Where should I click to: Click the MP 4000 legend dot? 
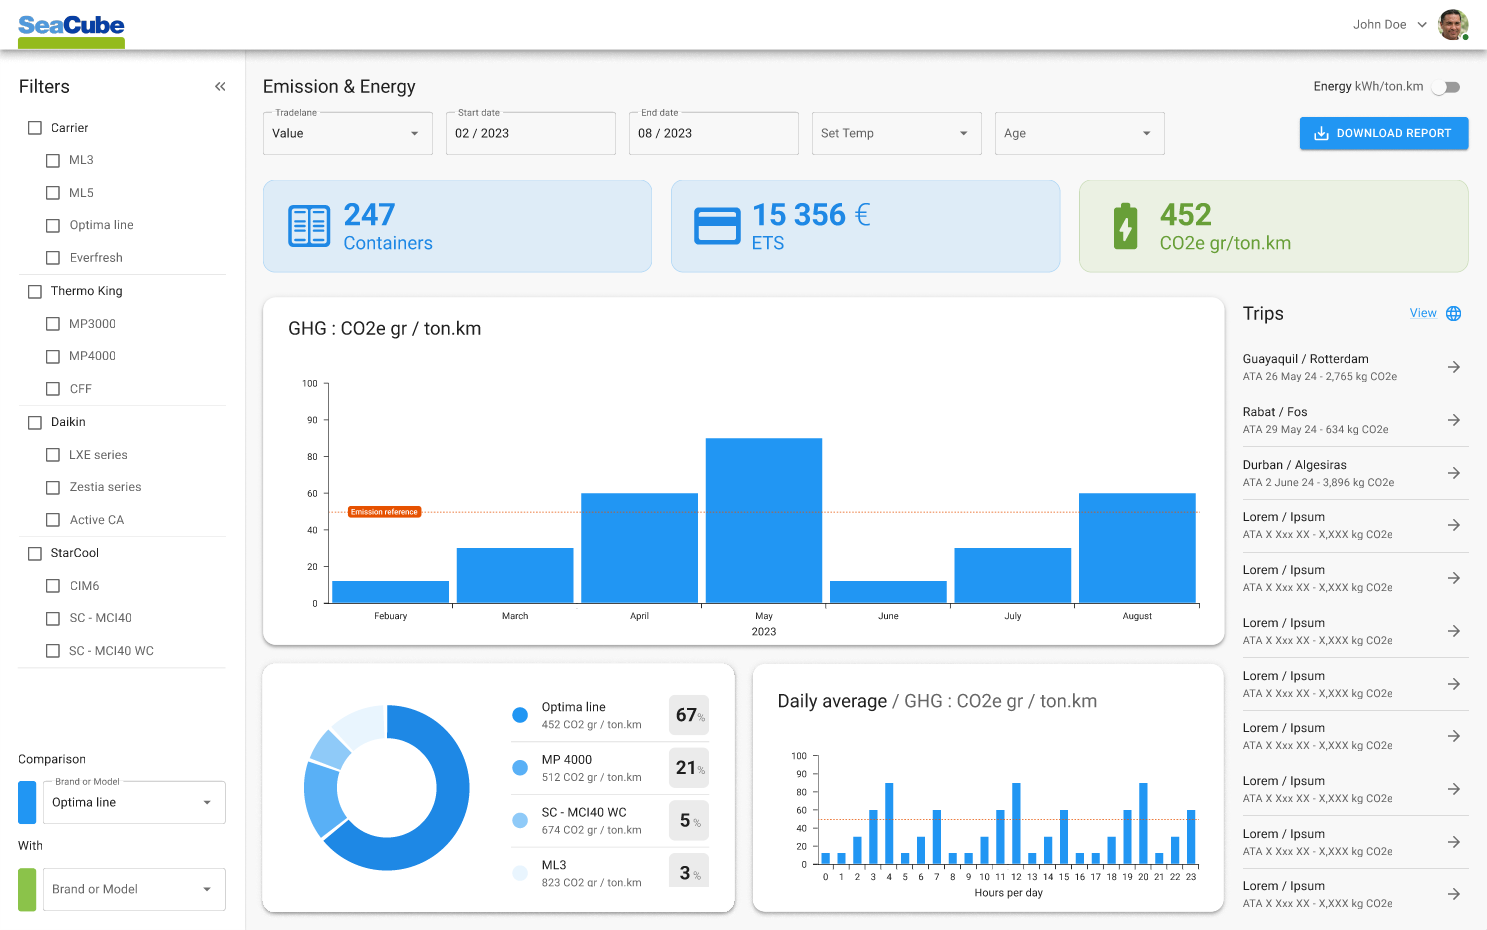click(520, 768)
